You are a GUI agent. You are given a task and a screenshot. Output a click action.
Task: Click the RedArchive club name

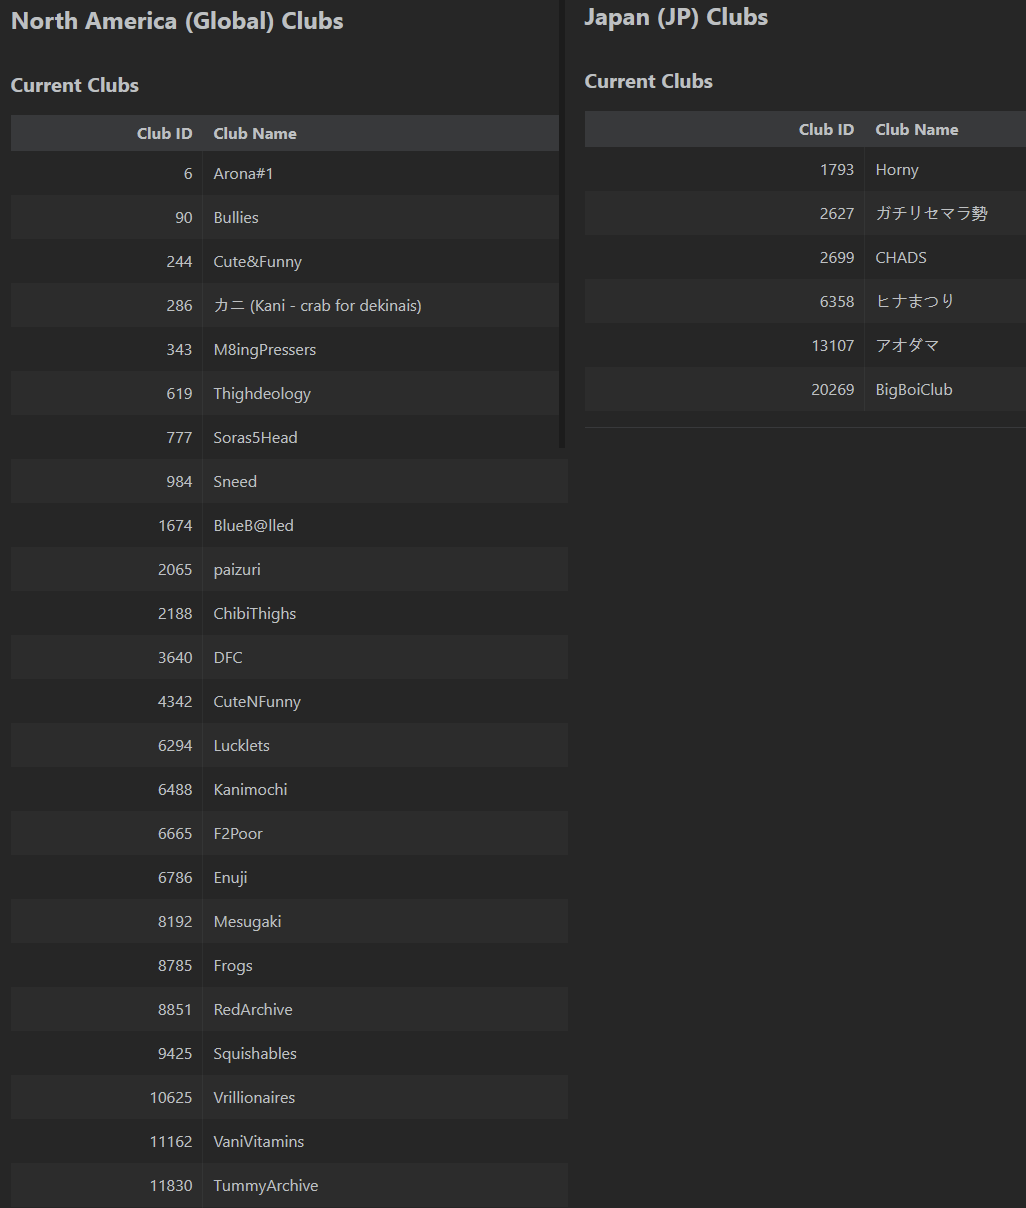pos(253,1009)
